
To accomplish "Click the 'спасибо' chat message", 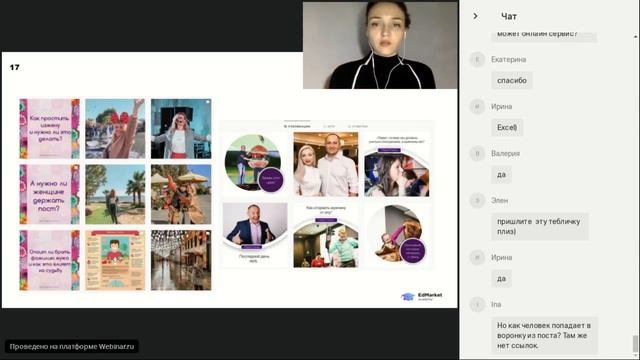I will [x=512, y=80].
